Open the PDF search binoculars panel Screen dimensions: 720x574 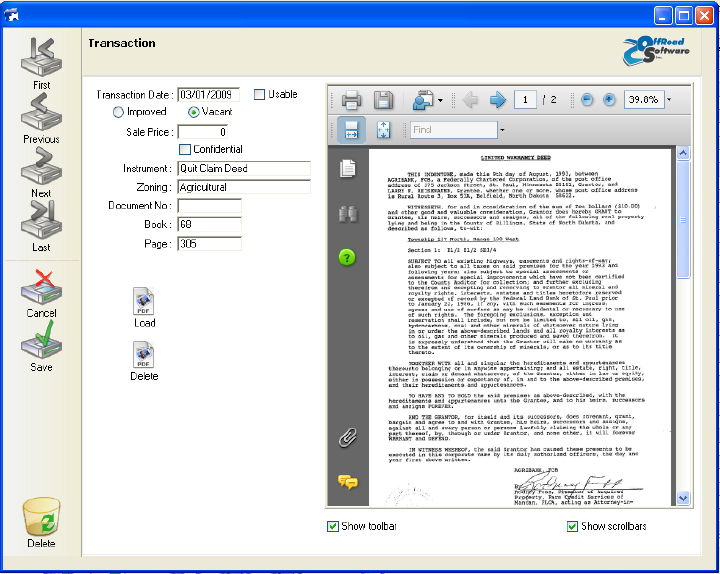pyautogui.click(x=348, y=214)
